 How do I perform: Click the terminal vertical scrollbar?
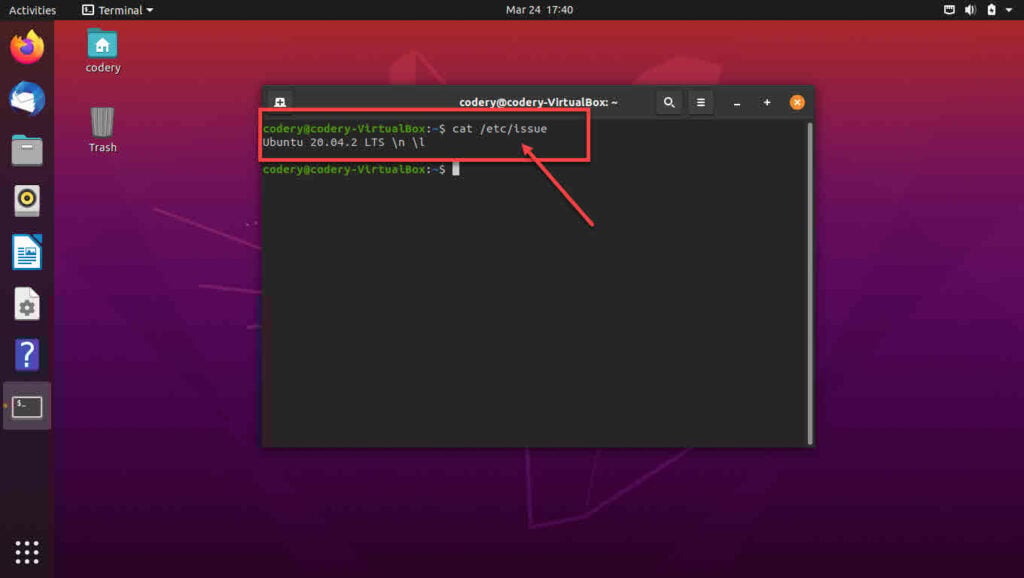(x=810, y=283)
